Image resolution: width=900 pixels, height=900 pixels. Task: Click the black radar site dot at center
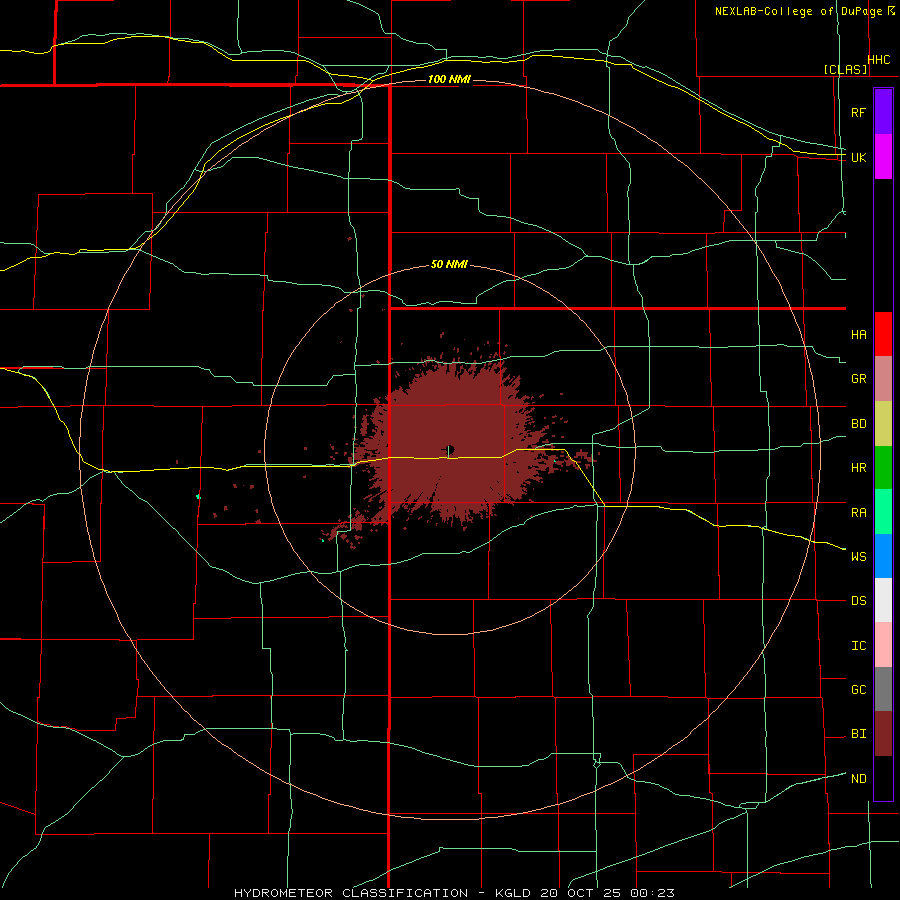tap(451, 449)
